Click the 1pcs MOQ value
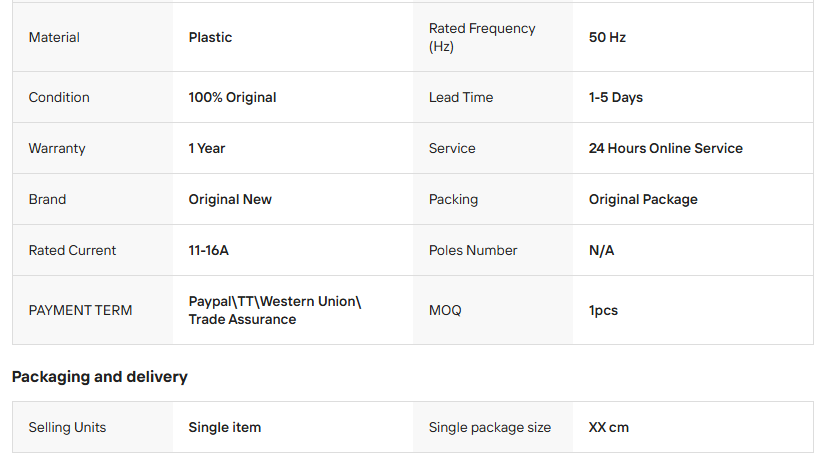 pos(603,310)
